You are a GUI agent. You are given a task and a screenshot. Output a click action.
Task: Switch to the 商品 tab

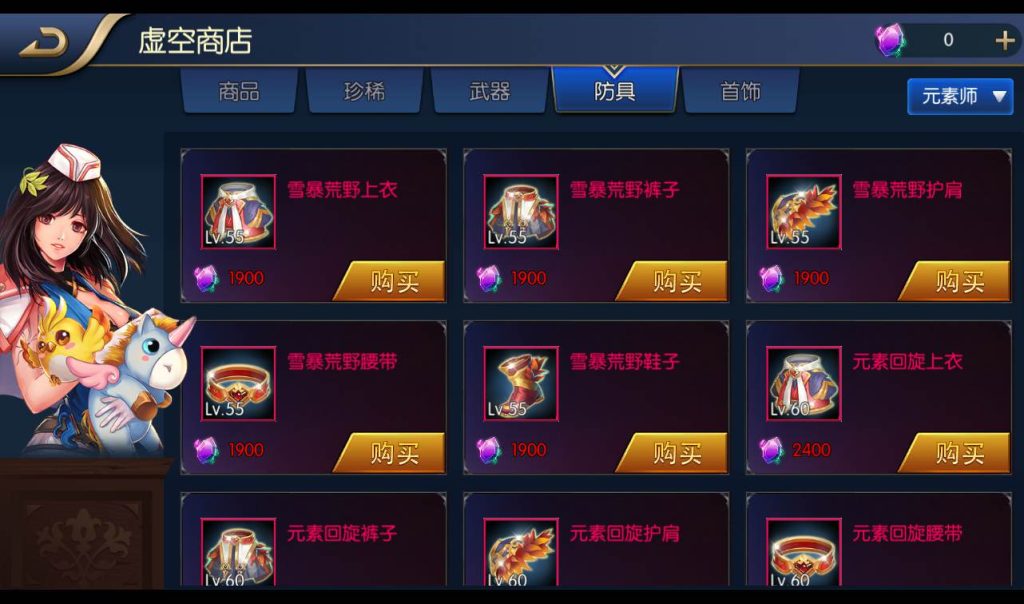[239, 91]
